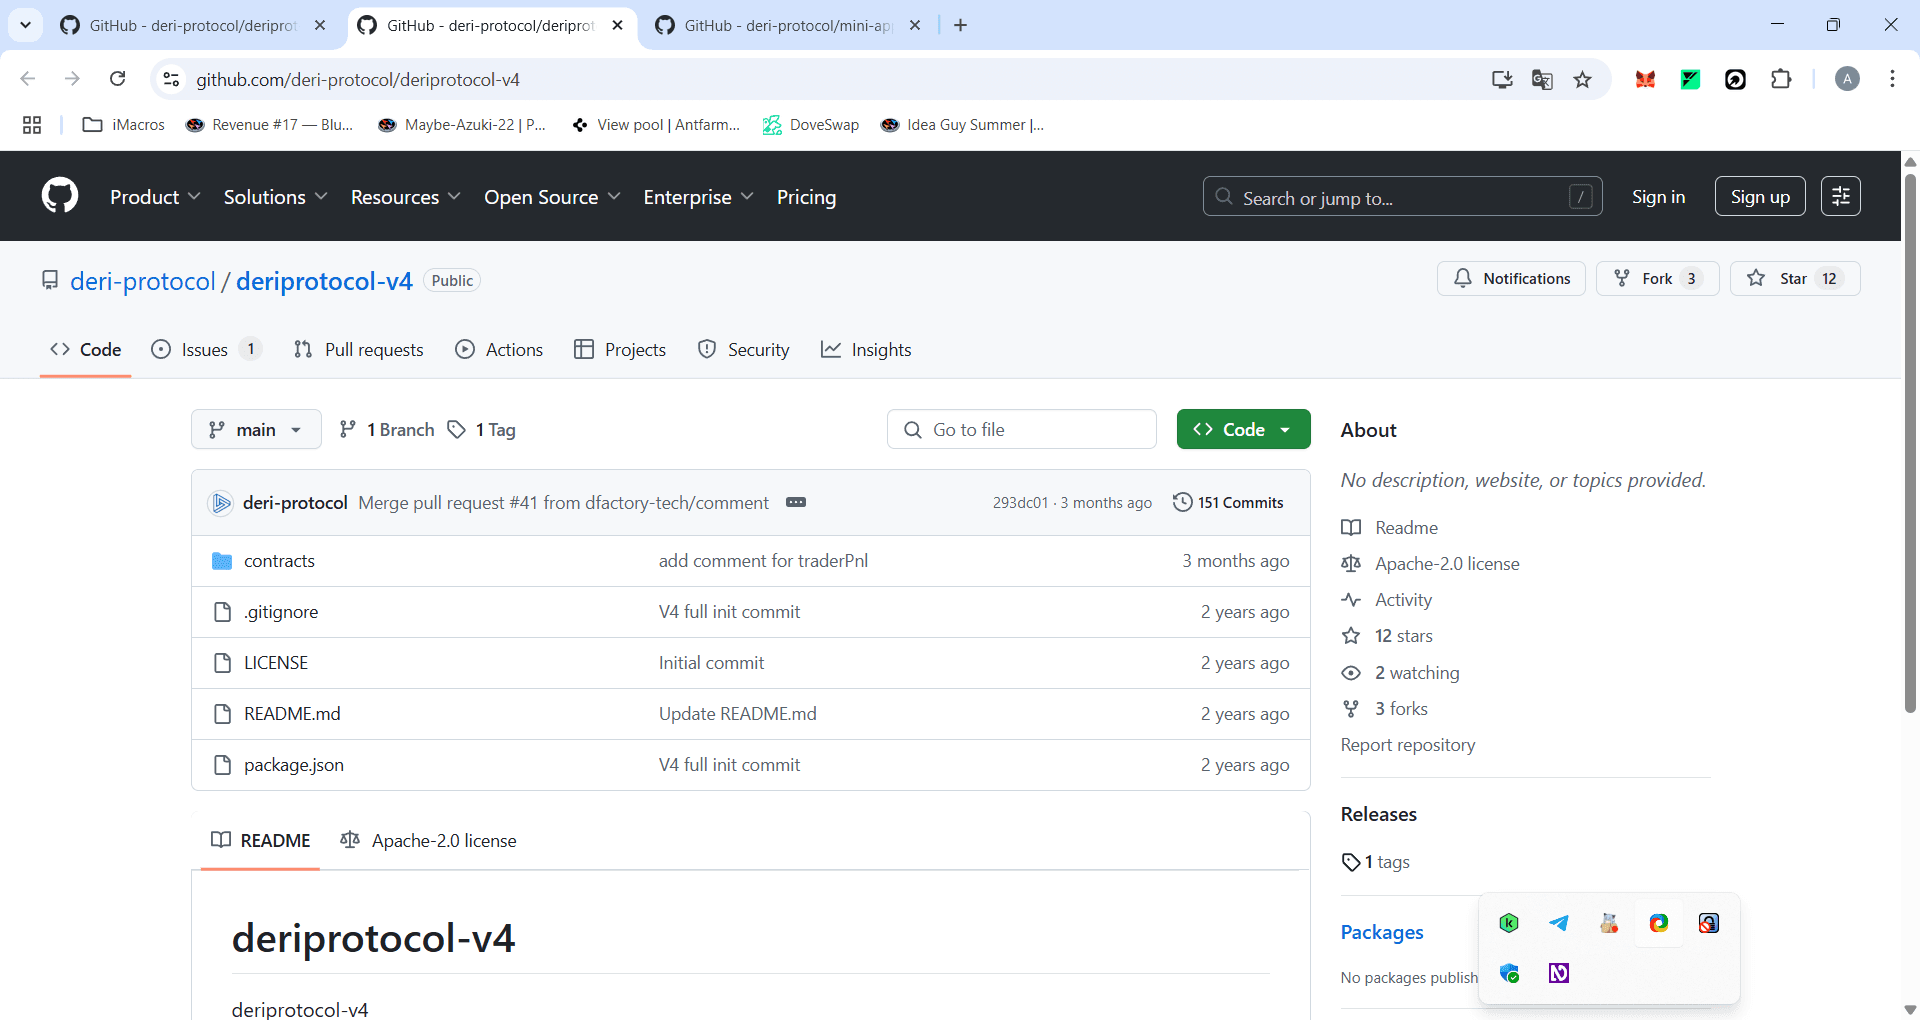
Task: Open the Security tab
Action: tap(744, 349)
